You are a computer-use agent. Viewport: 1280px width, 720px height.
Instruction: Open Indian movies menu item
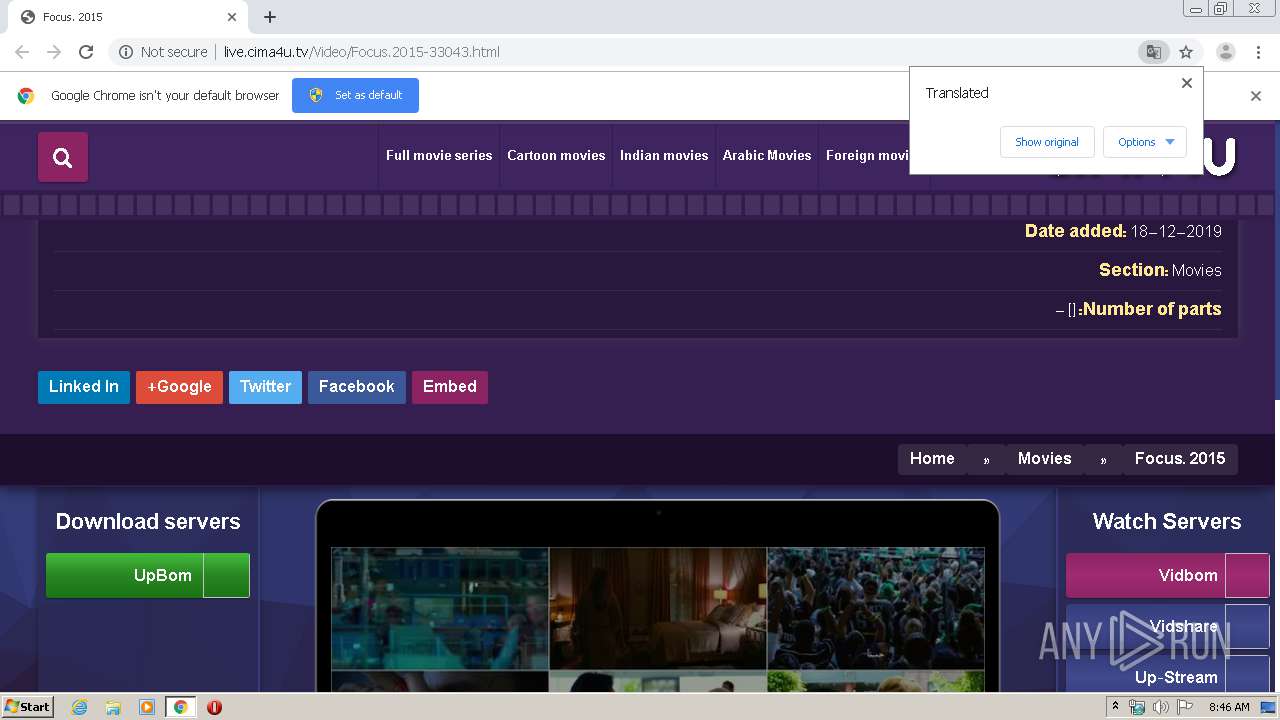[664, 155]
